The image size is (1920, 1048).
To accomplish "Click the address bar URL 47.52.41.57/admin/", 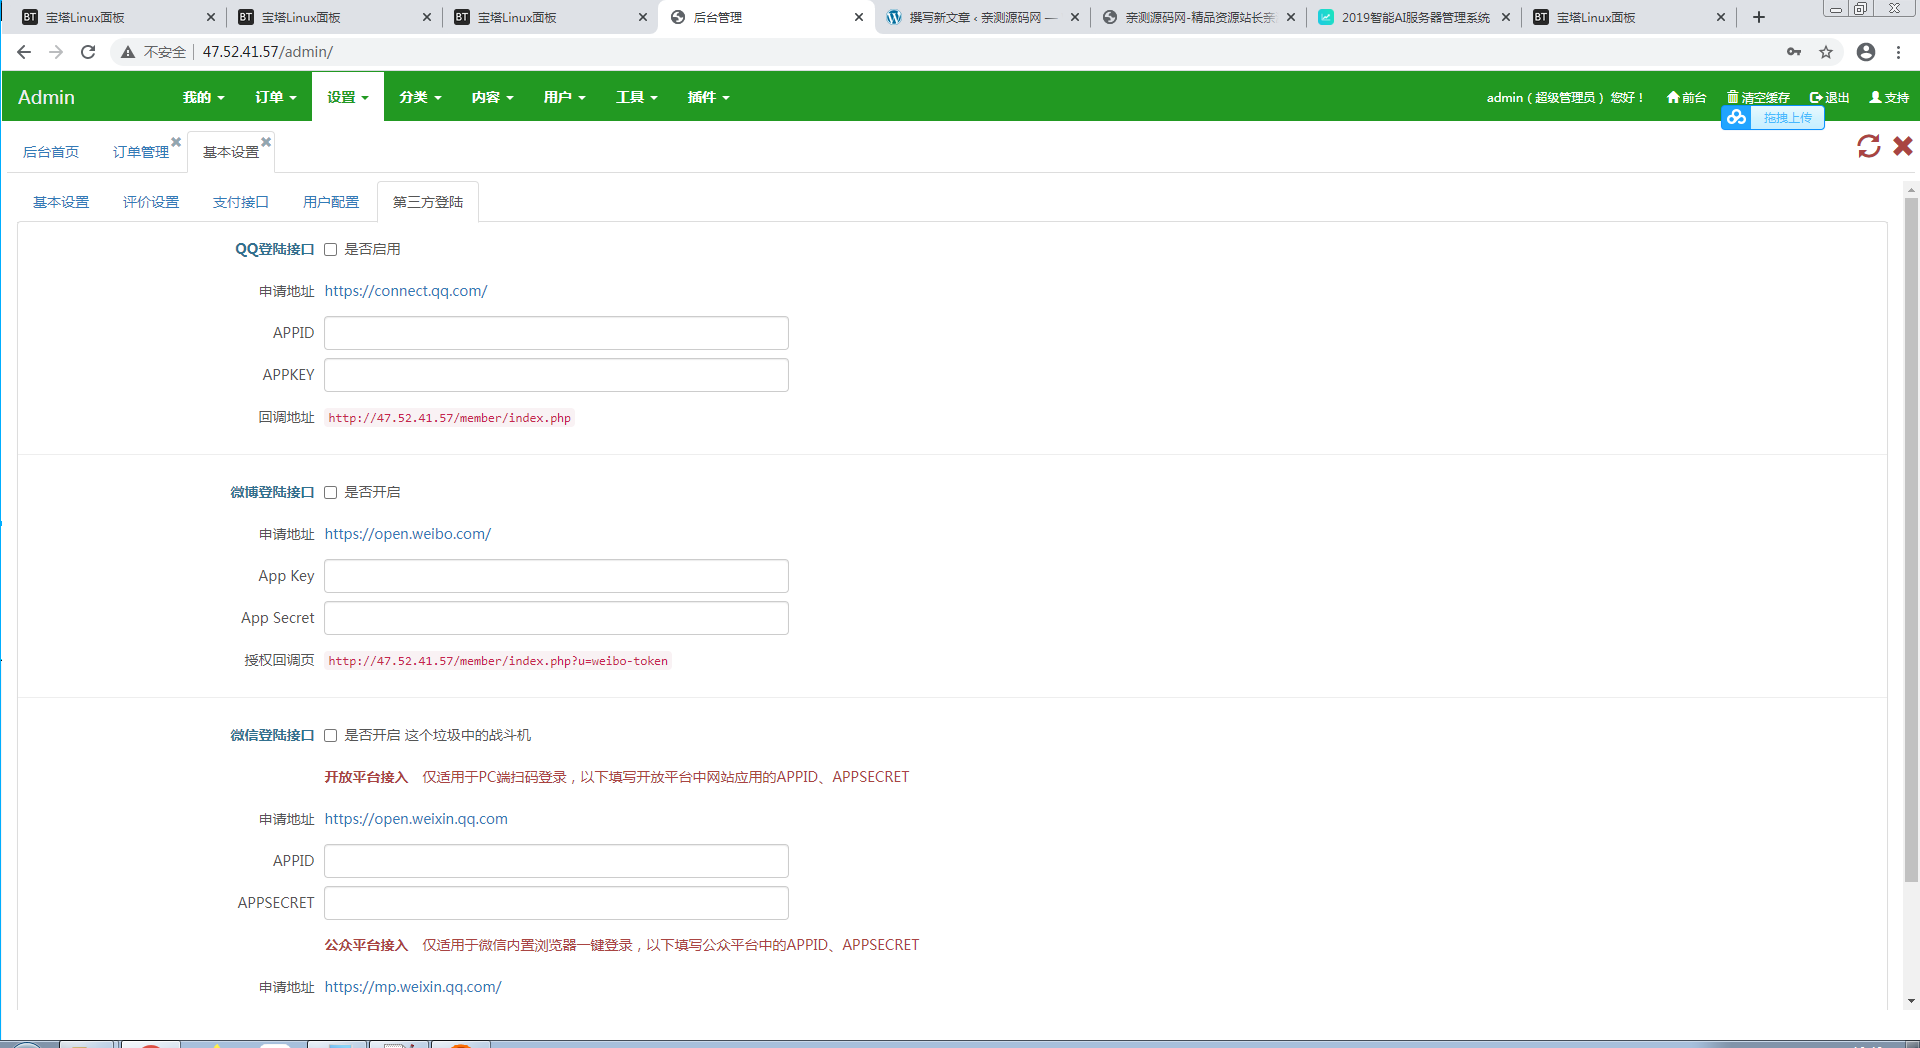I will coord(268,52).
